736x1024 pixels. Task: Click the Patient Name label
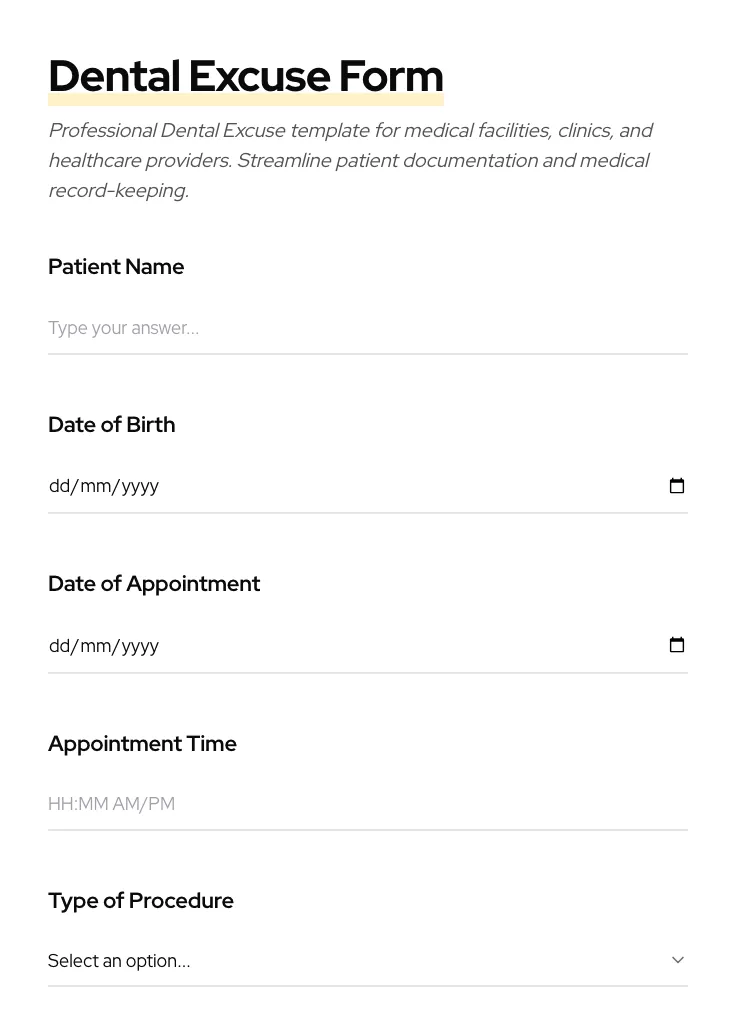[116, 267]
